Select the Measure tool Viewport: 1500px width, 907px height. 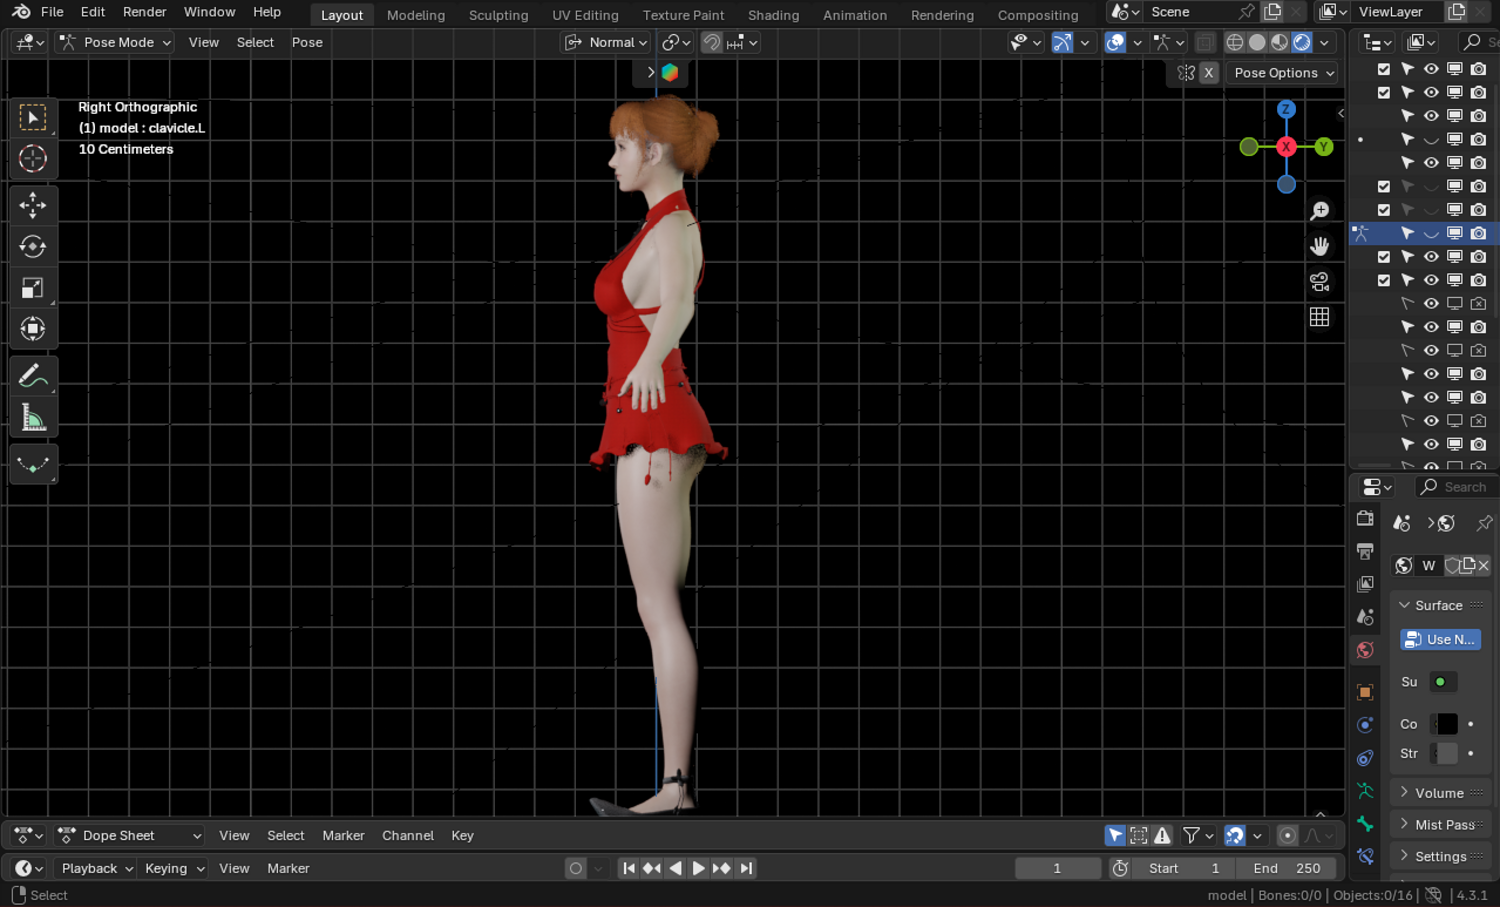32,418
